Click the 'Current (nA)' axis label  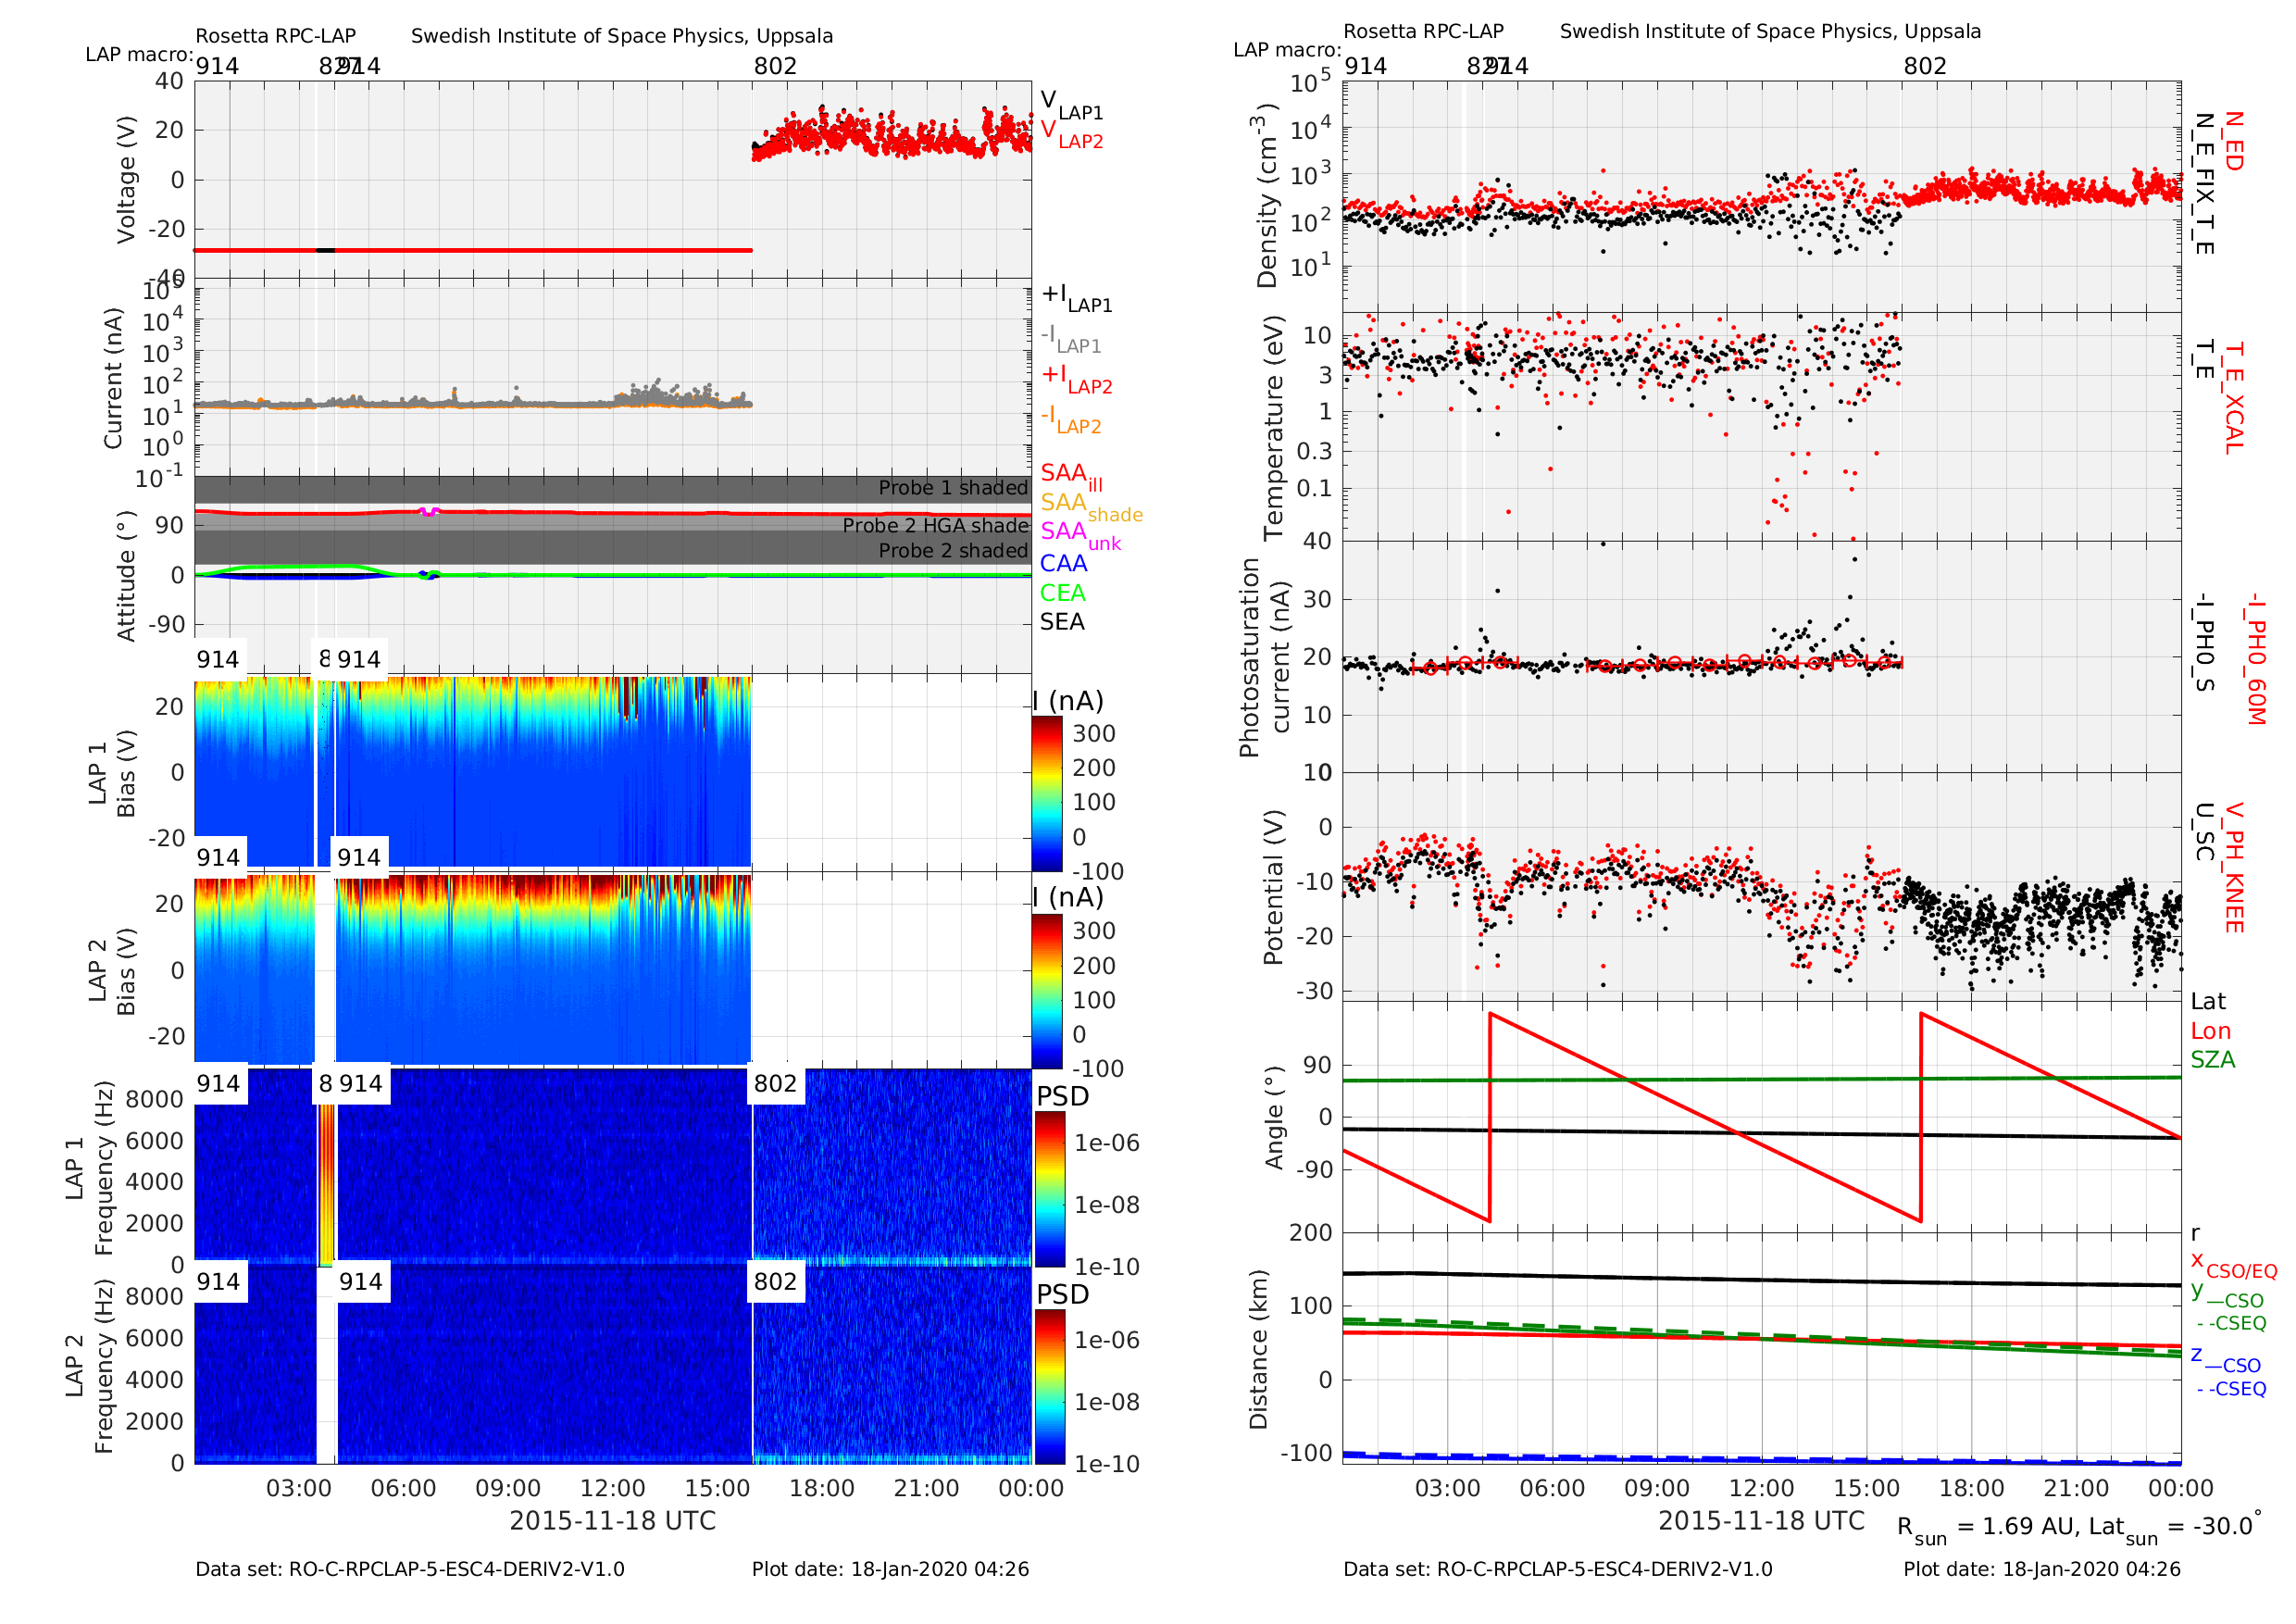(x=113, y=378)
